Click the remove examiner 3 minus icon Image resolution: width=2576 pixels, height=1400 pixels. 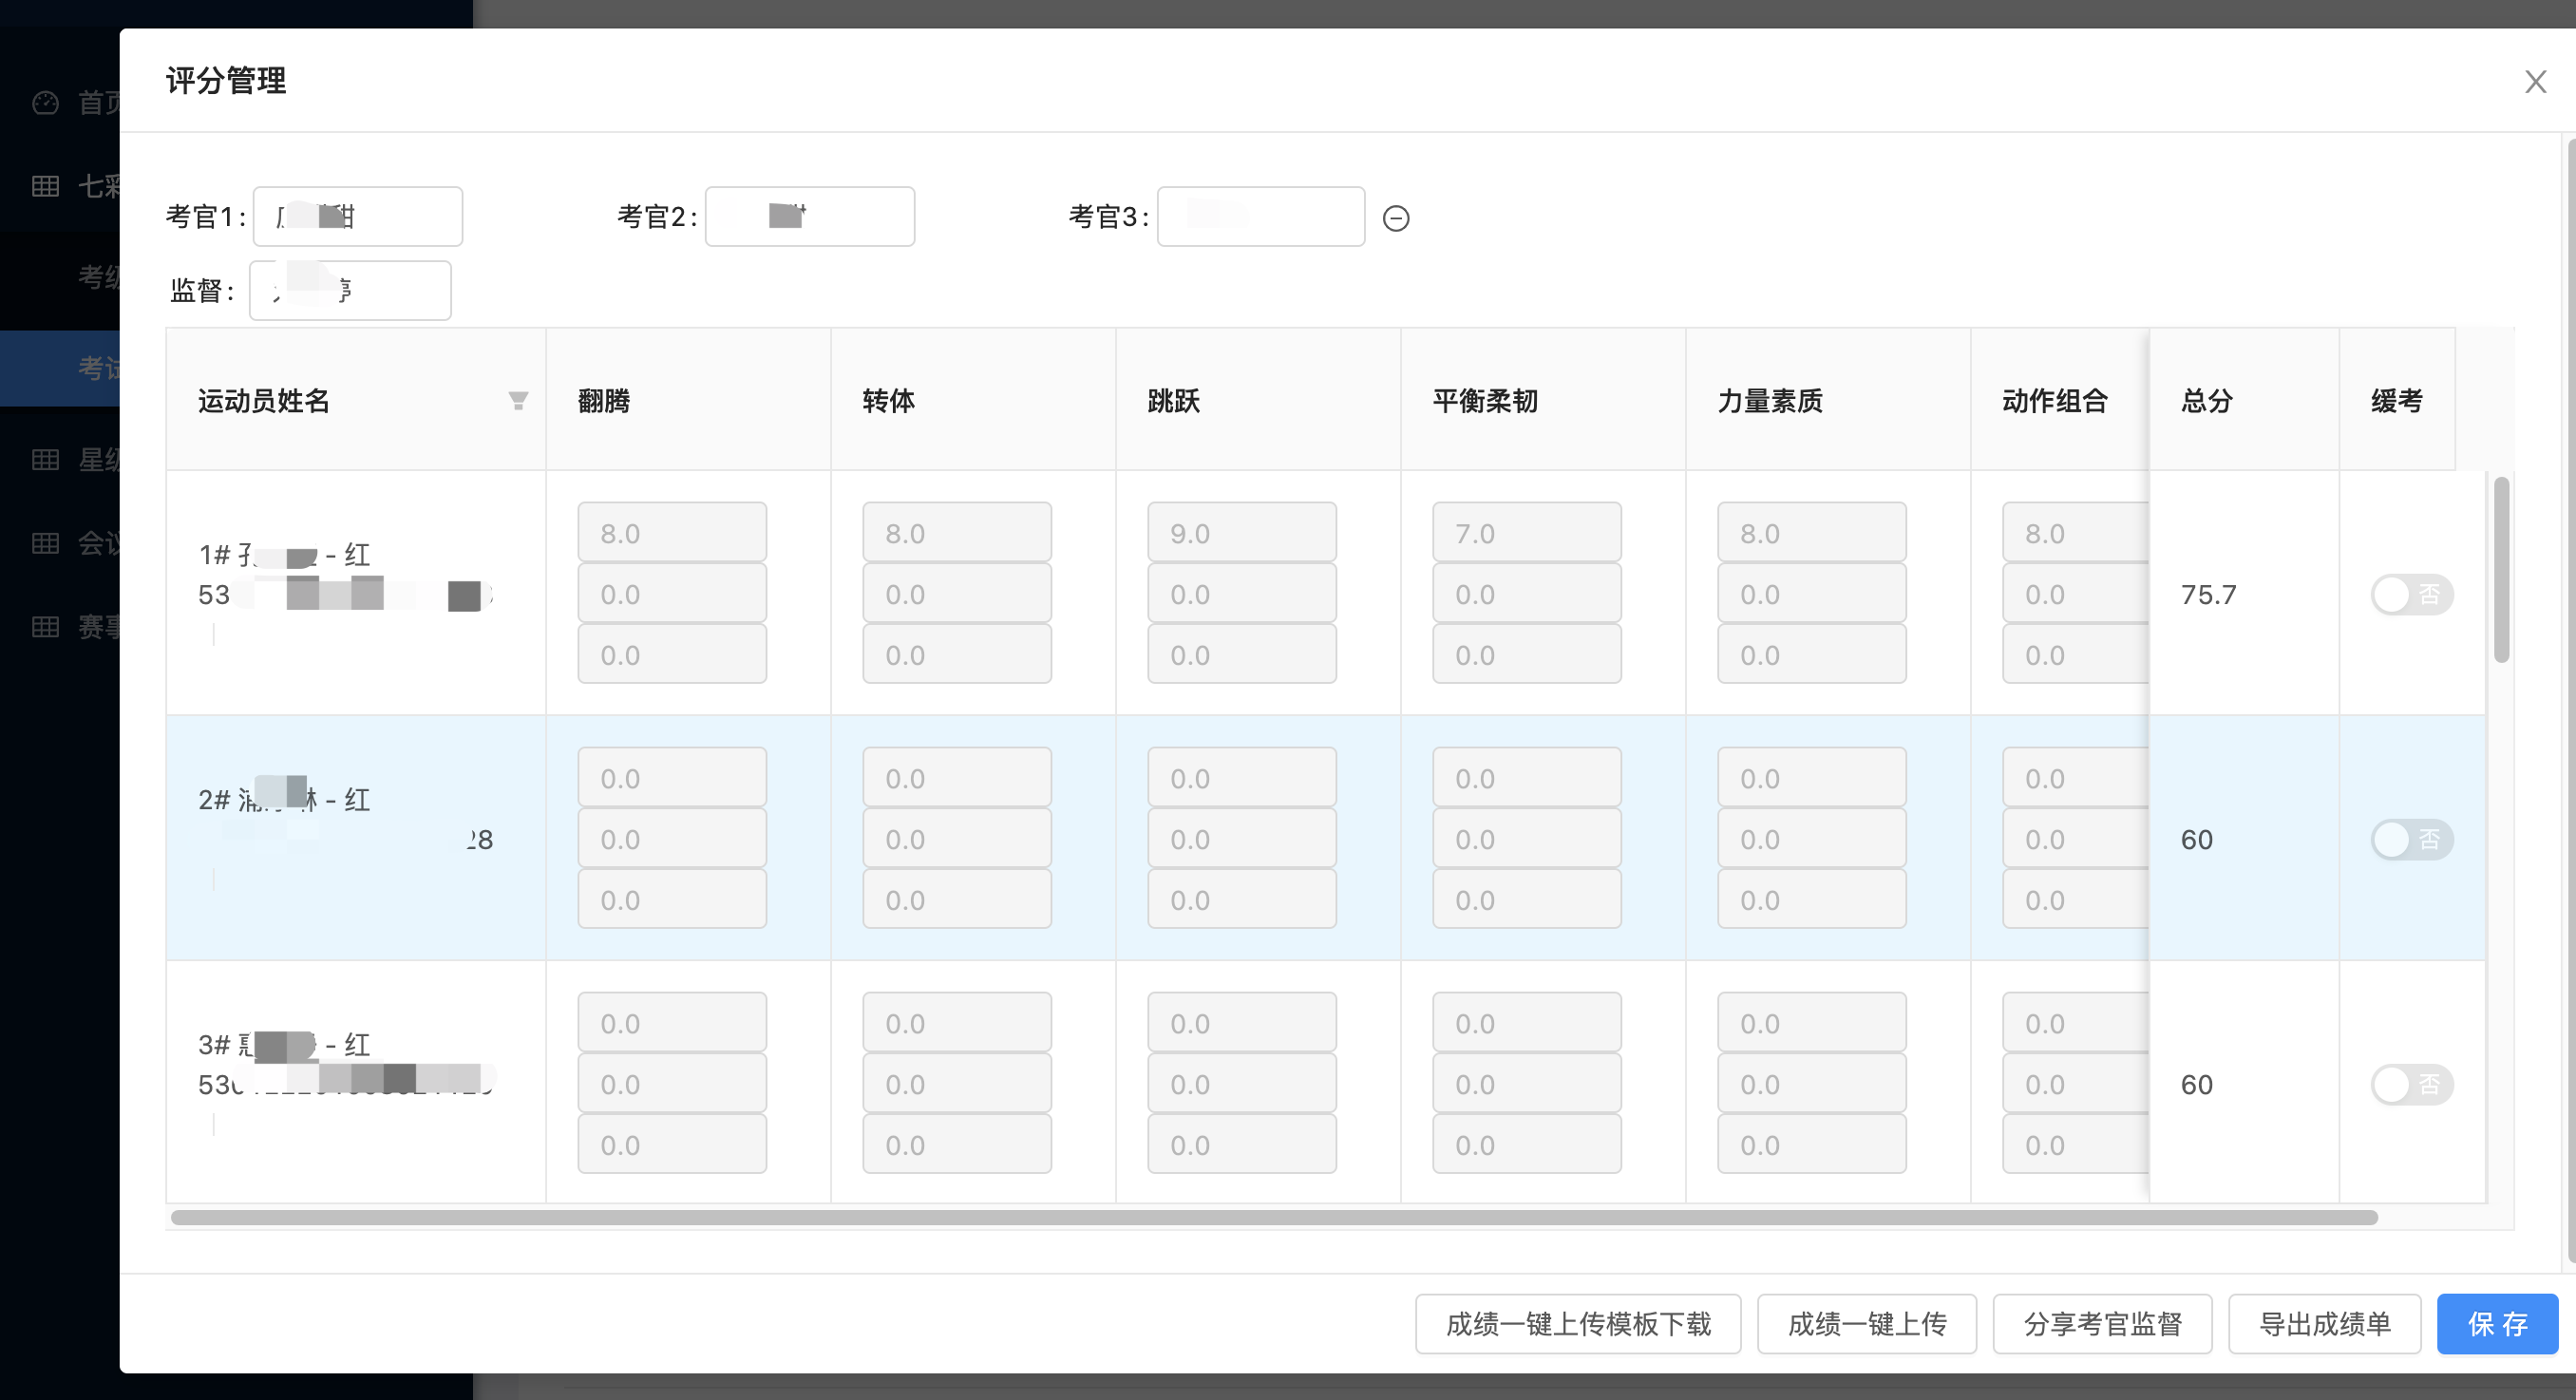coord(1396,218)
